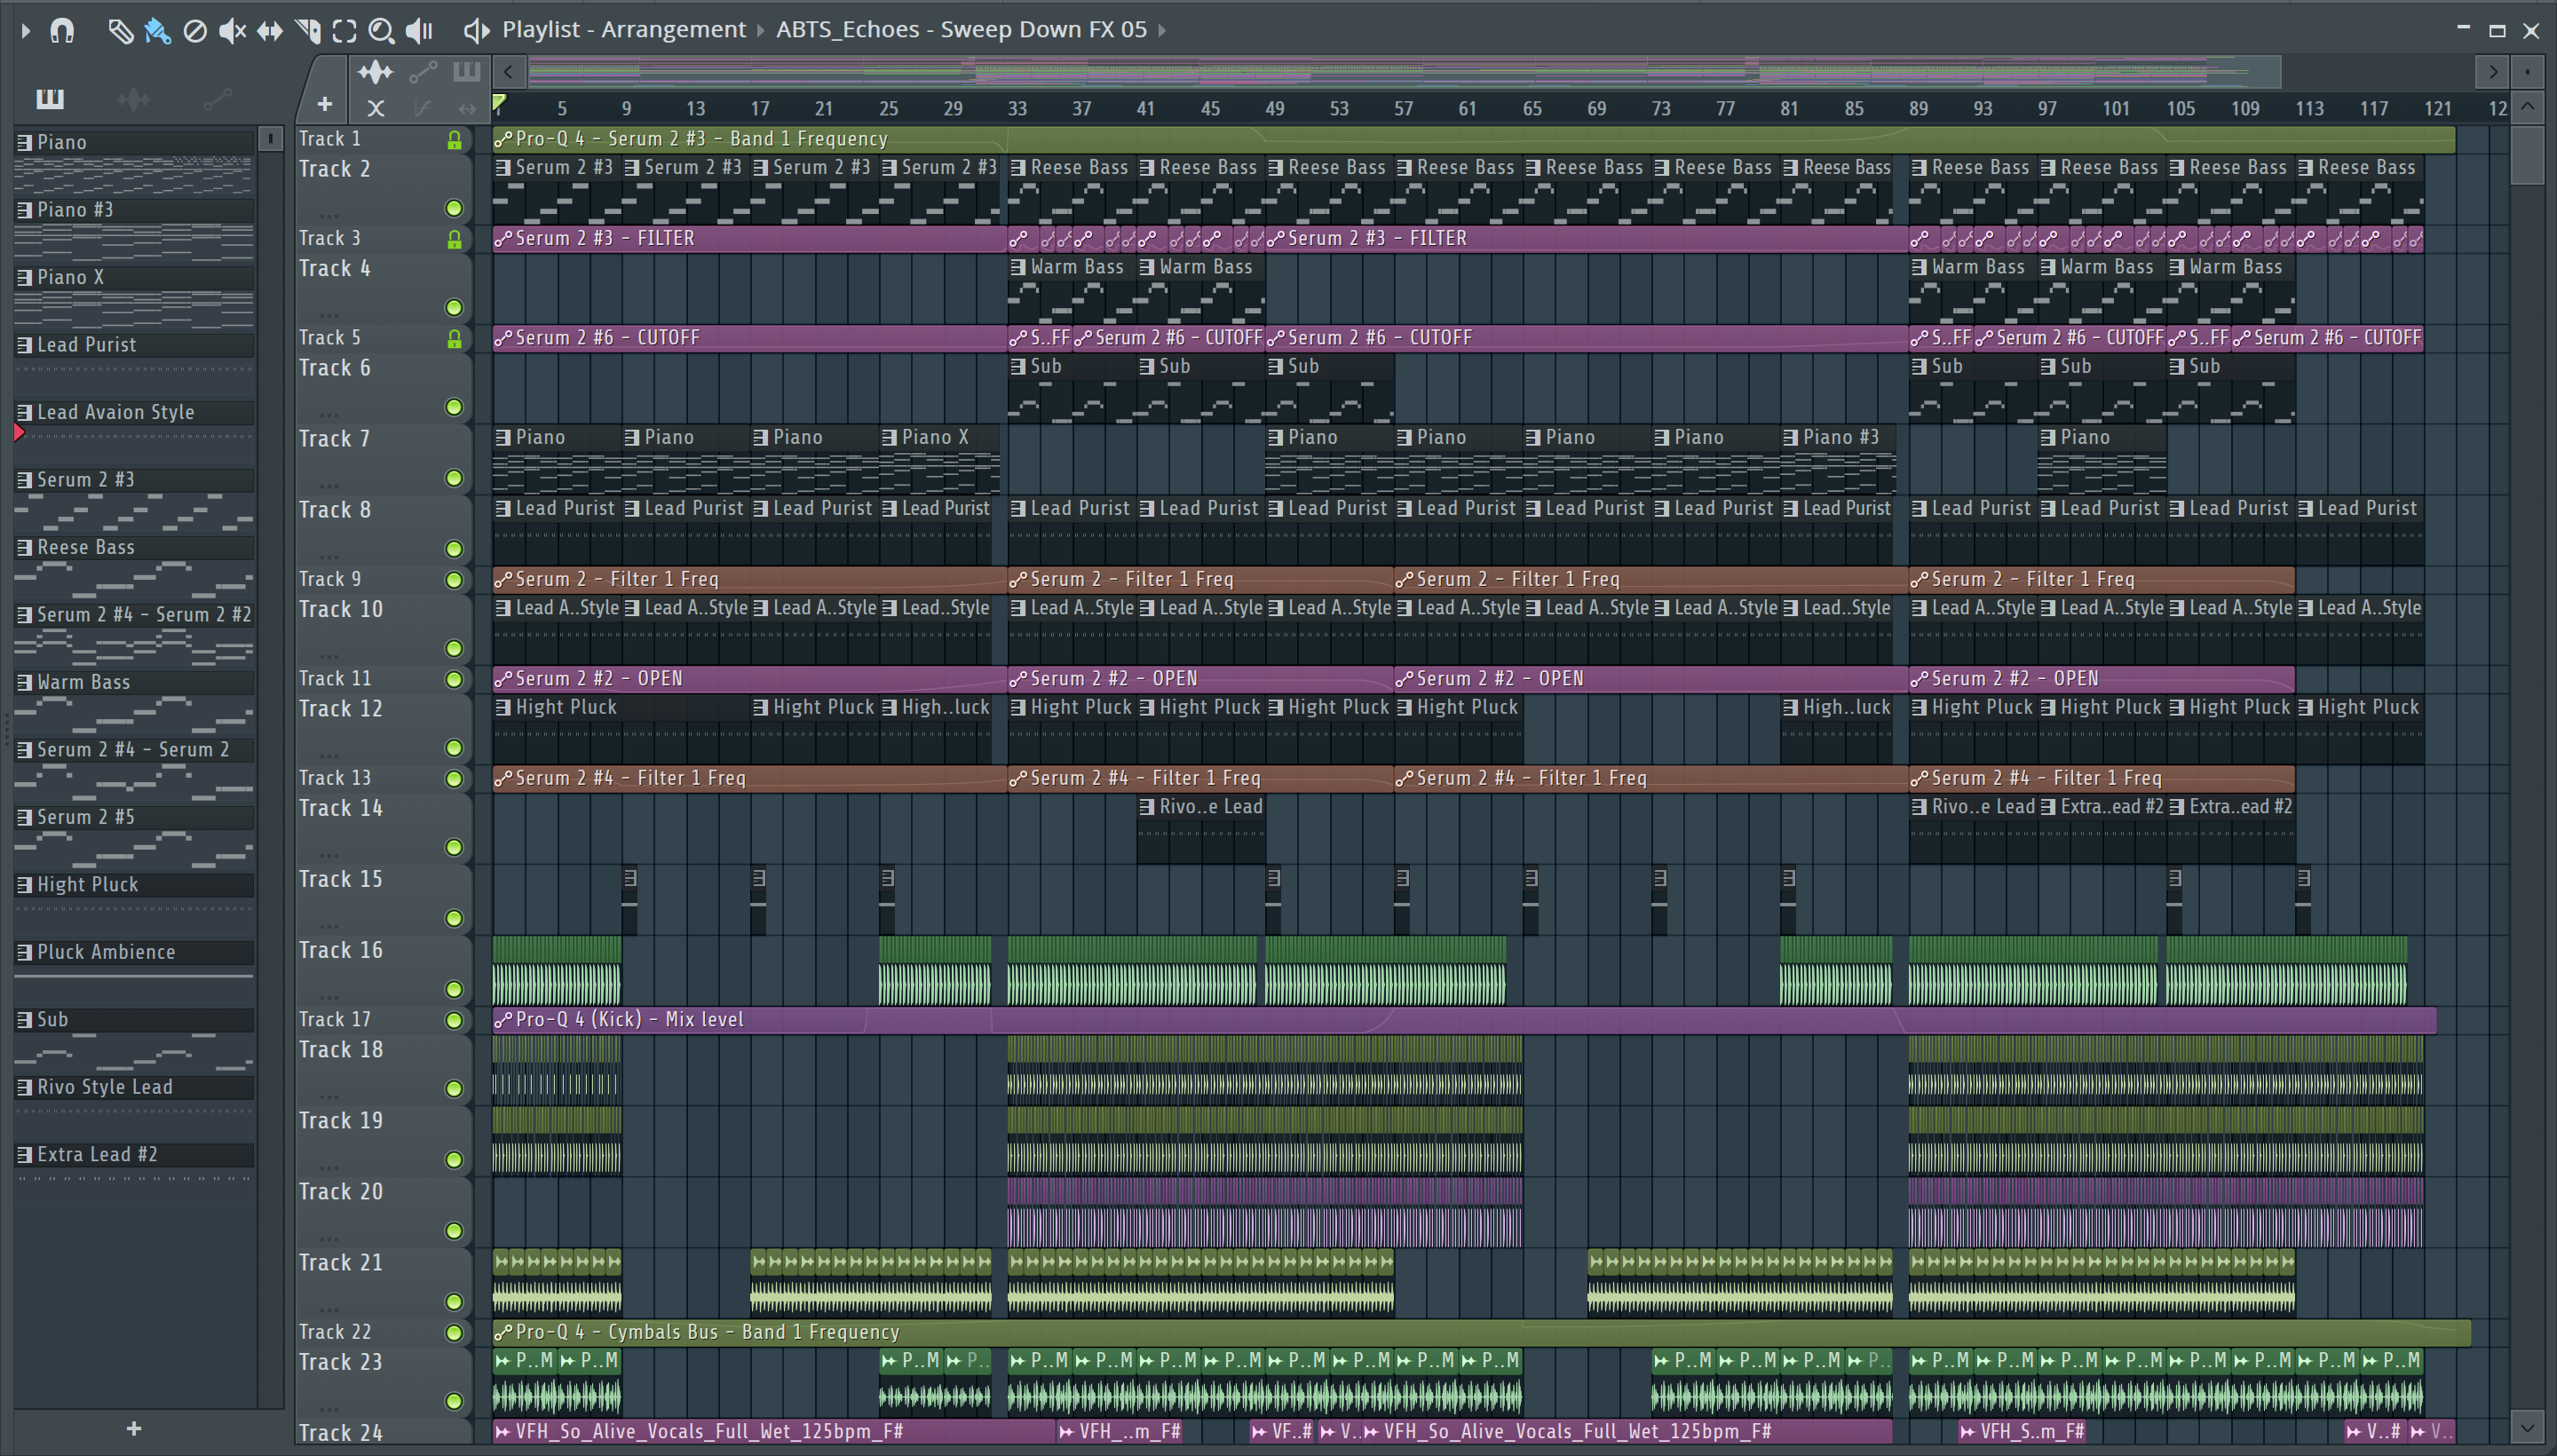Screen dimensions: 2557x1456
Task: Show pattern clips piano tab in picker
Action: (x=50, y=99)
